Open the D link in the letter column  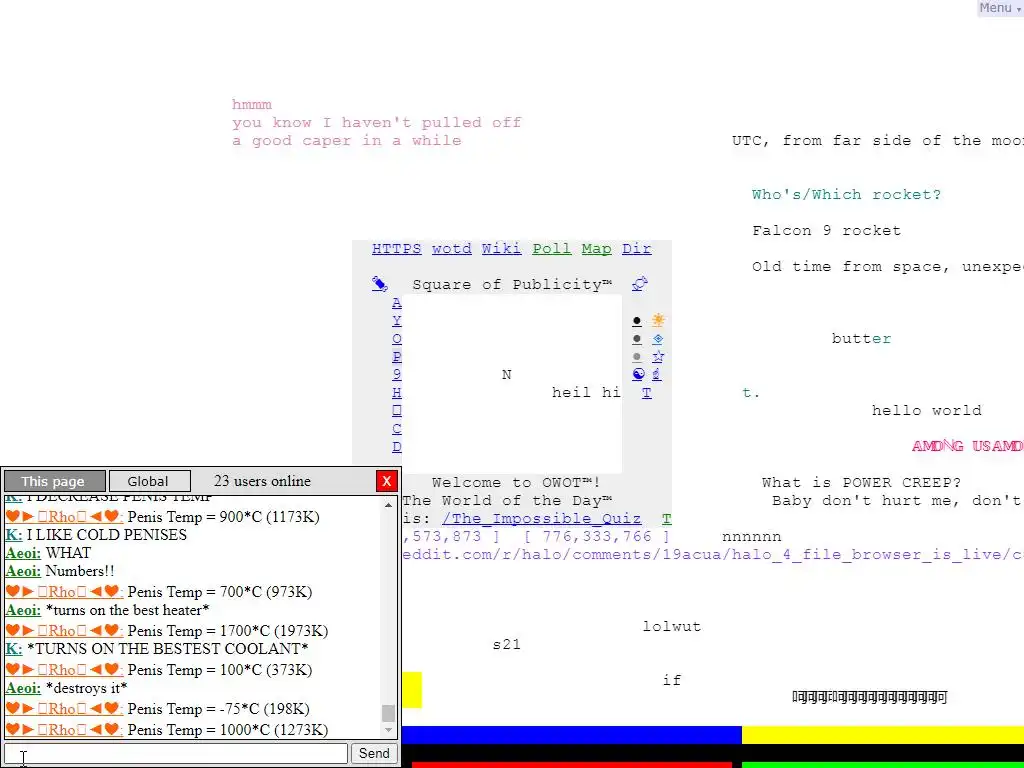pos(396,447)
